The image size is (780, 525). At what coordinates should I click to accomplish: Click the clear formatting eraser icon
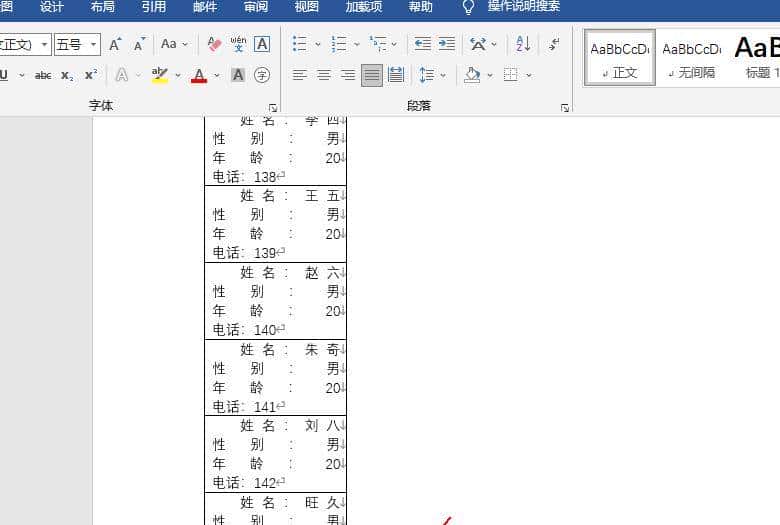tap(214, 44)
